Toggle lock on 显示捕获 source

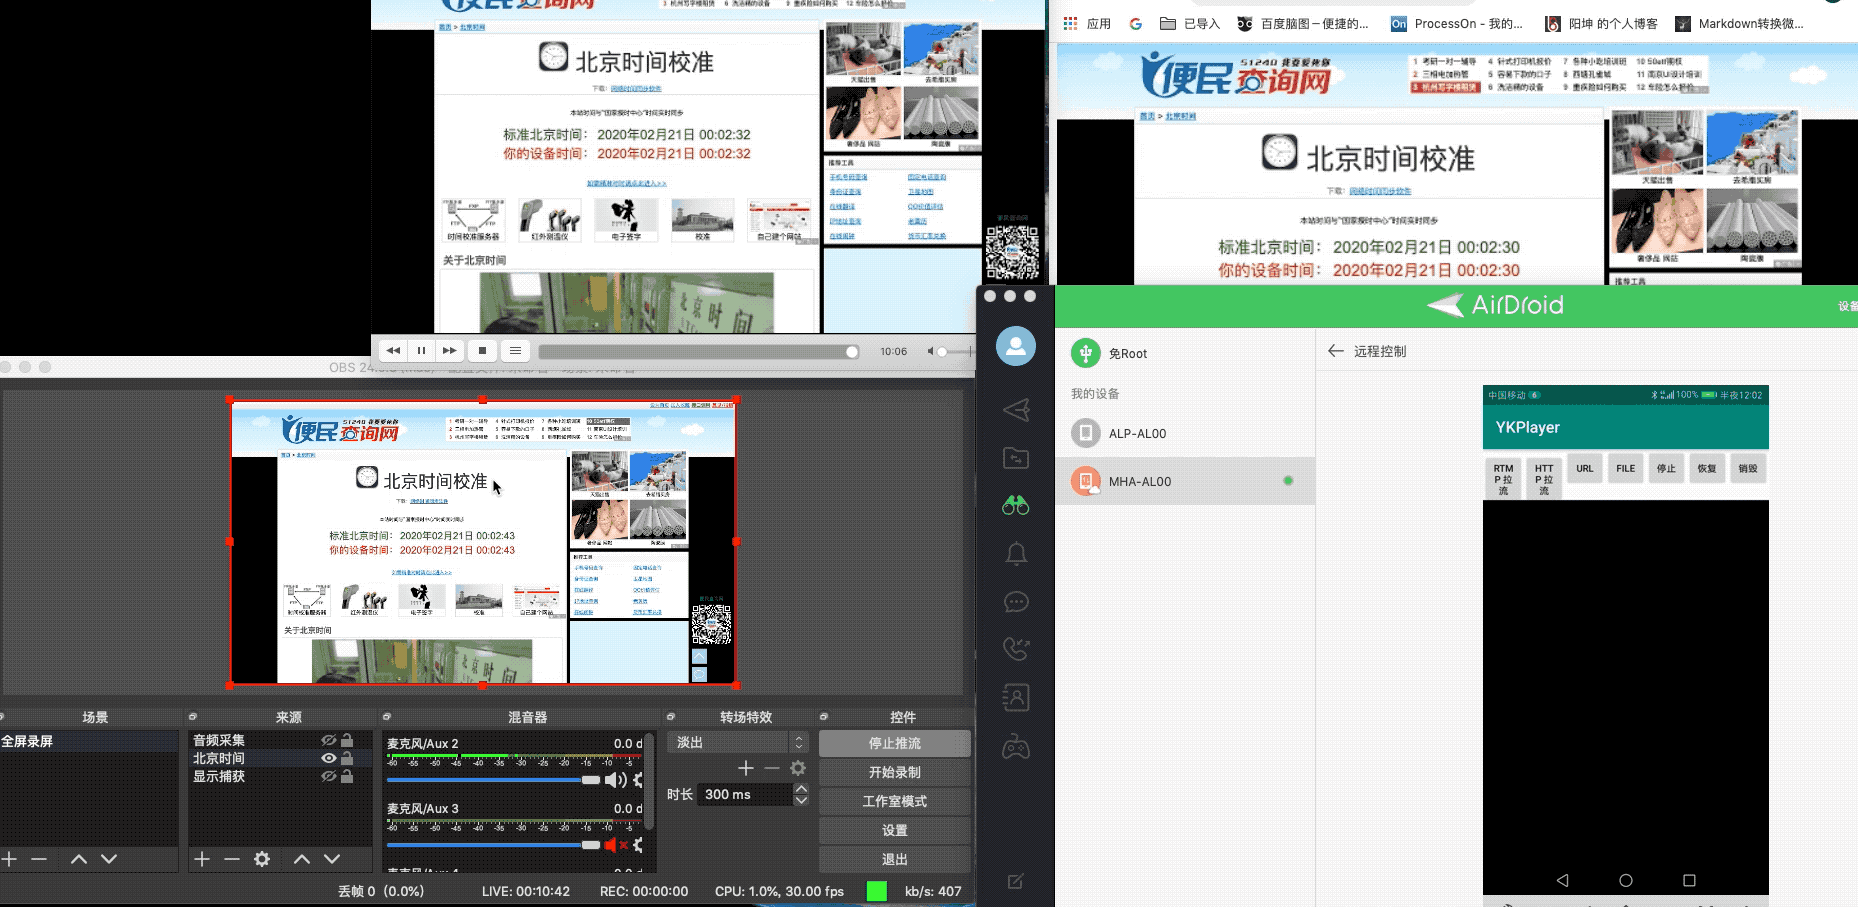pyautogui.click(x=347, y=776)
